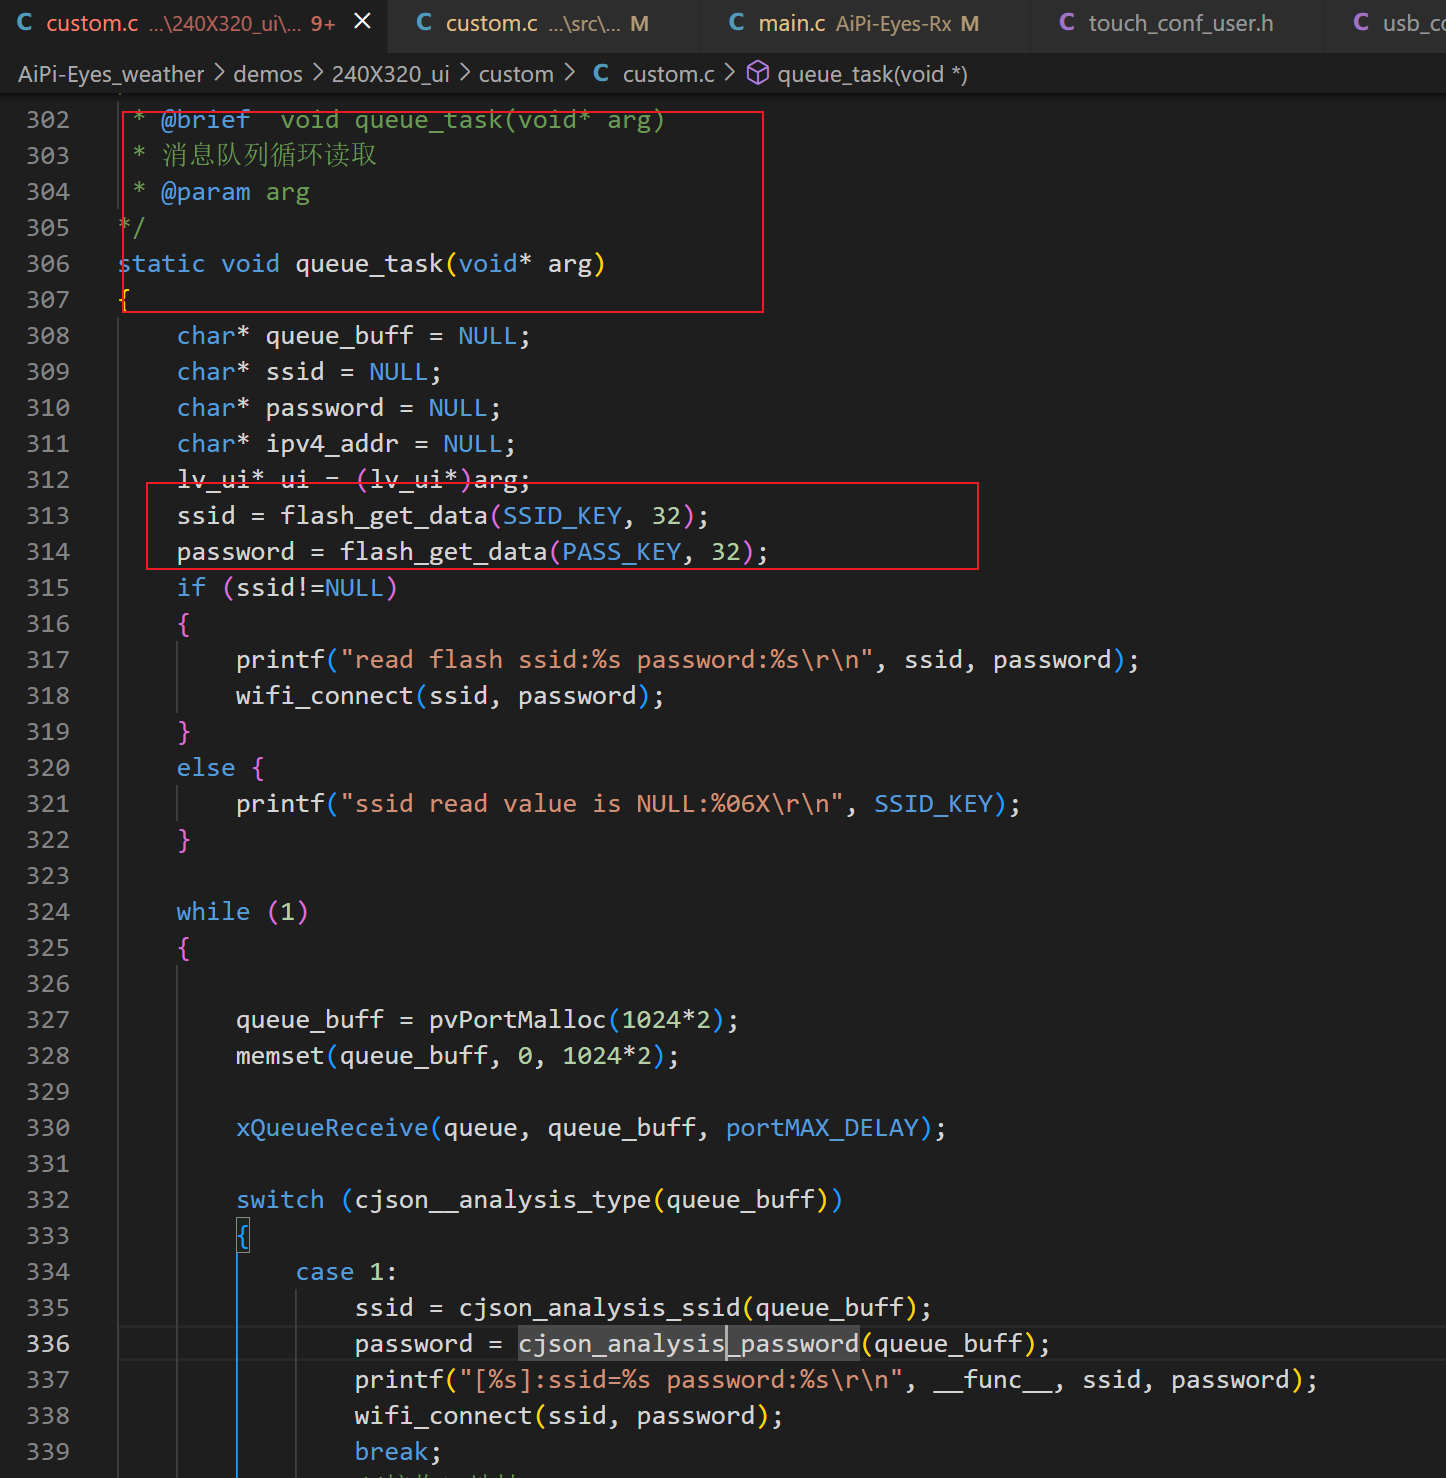This screenshot has width=1446, height=1478.
Task: Click "ssid read value is NULL" string
Action: pyautogui.click(x=591, y=804)
